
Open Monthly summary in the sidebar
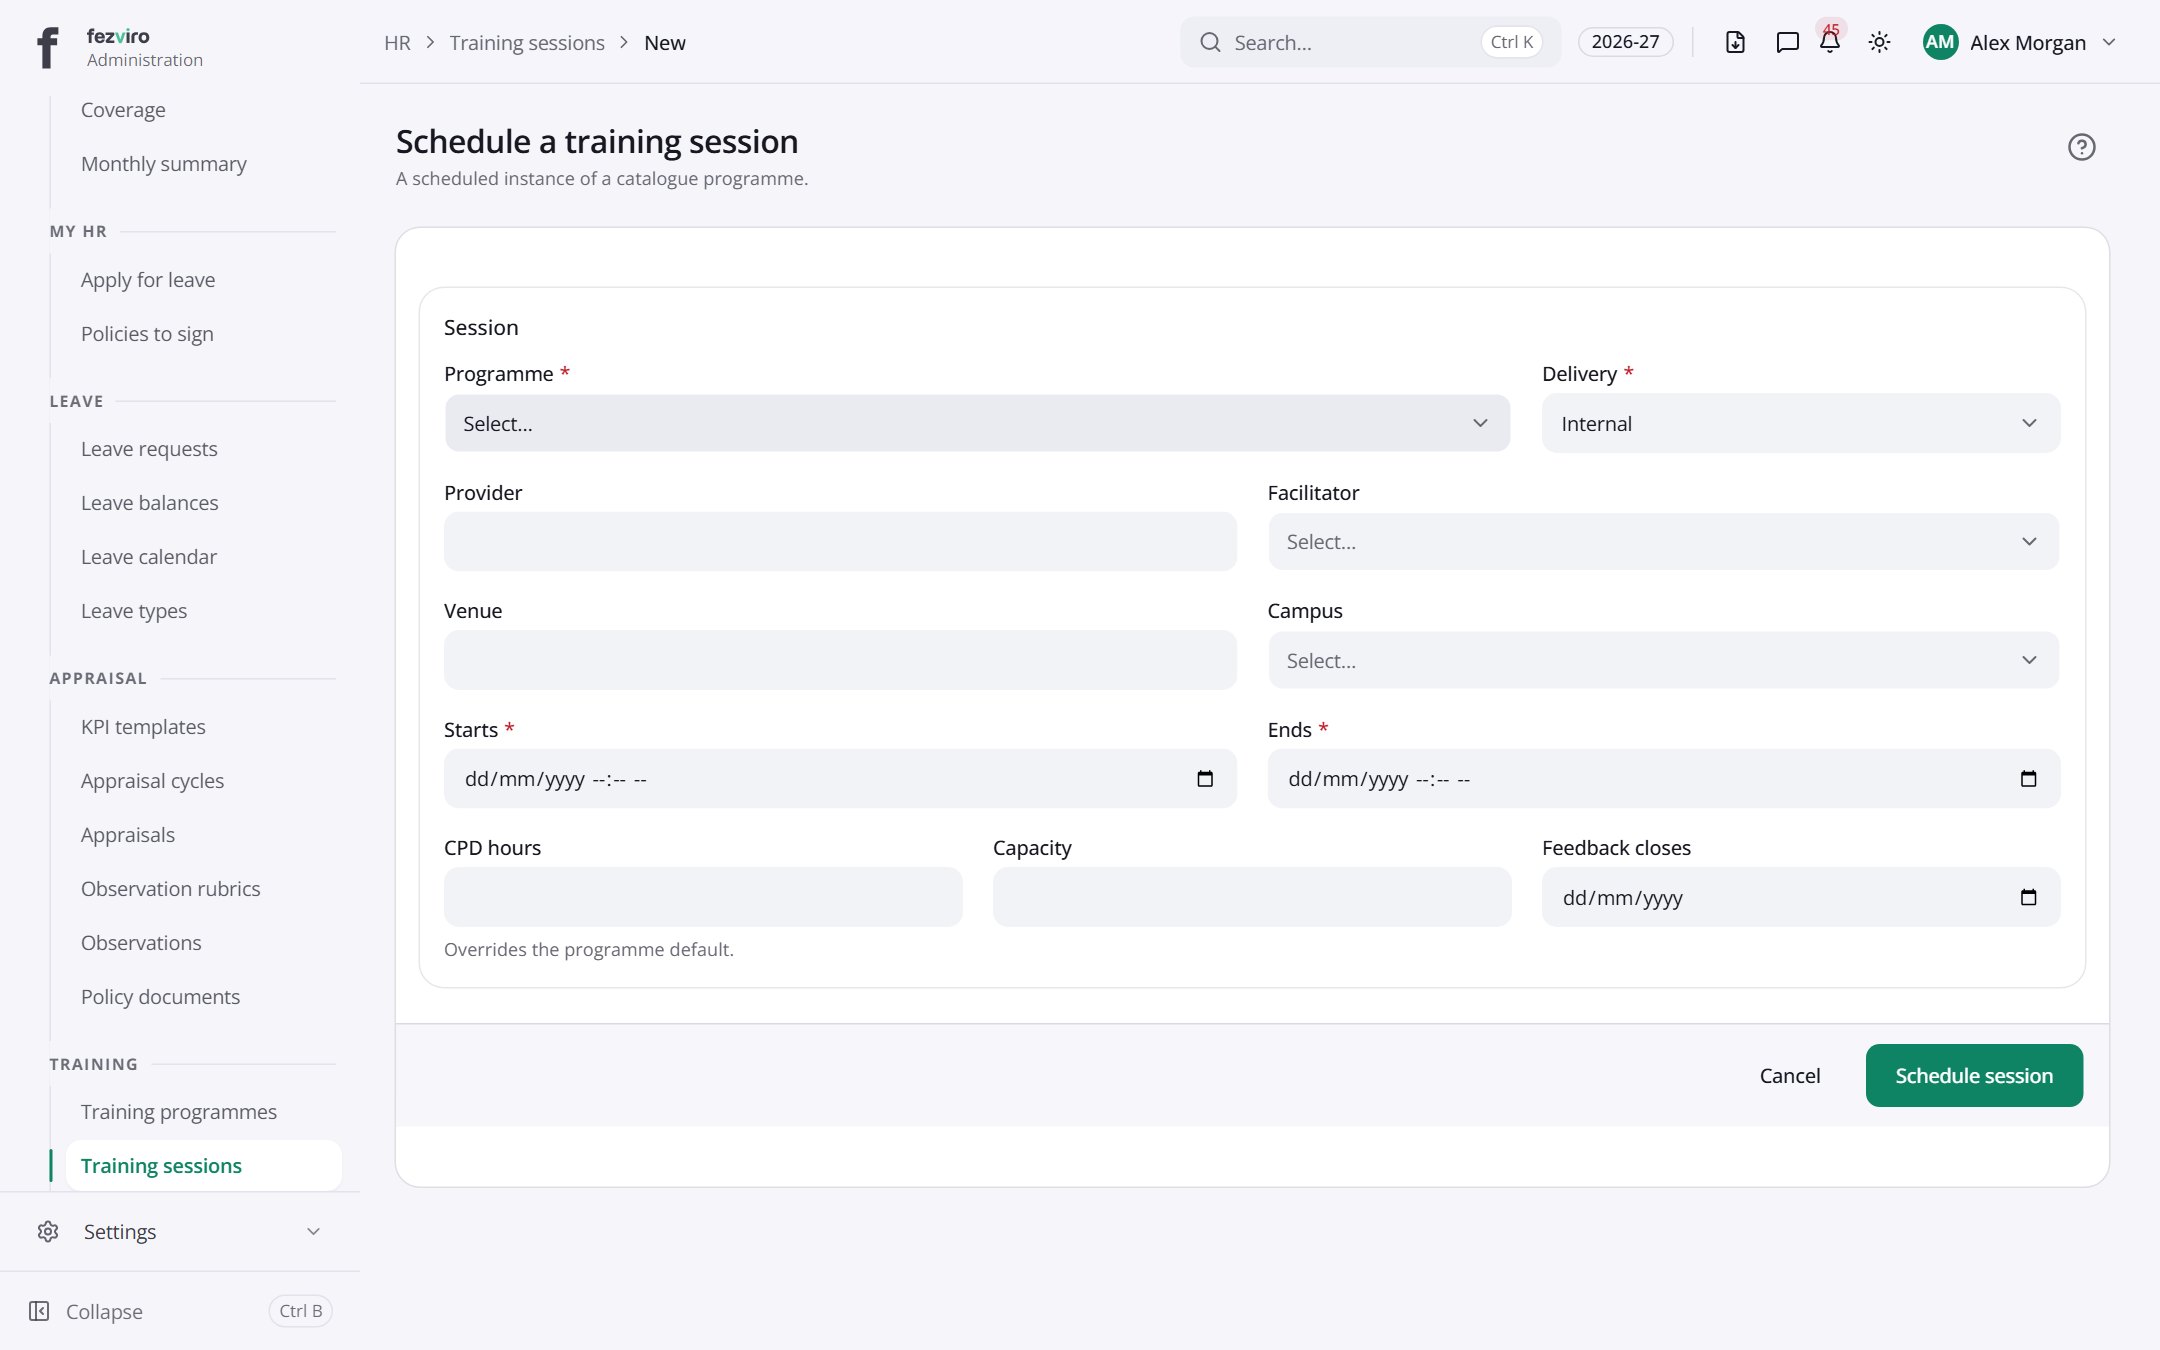click(164, 164)
